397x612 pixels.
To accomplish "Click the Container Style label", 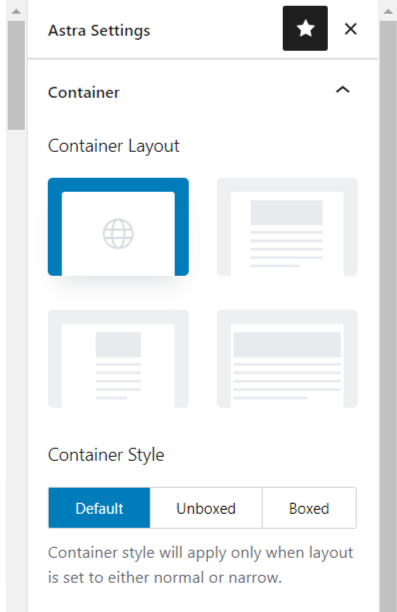I will click(106, 455).
